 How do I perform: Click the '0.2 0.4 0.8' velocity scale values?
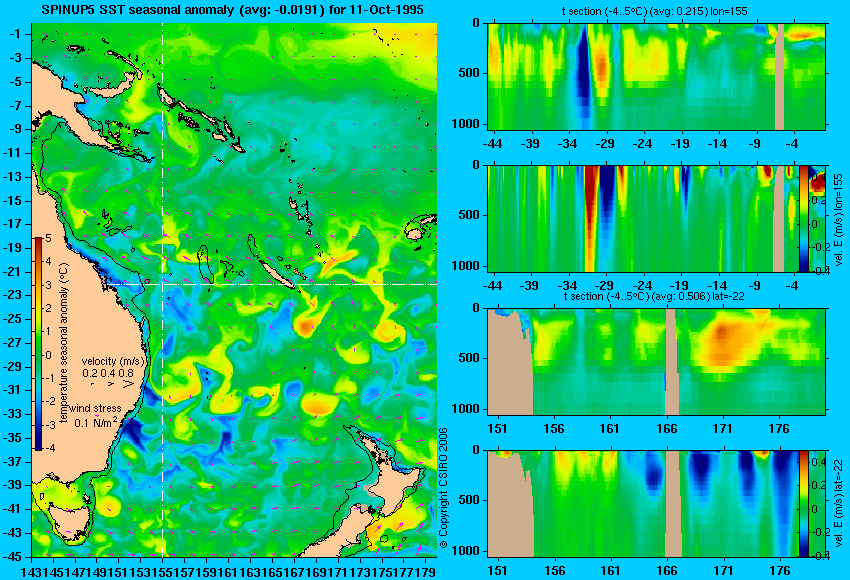click(x=108, y=373)
